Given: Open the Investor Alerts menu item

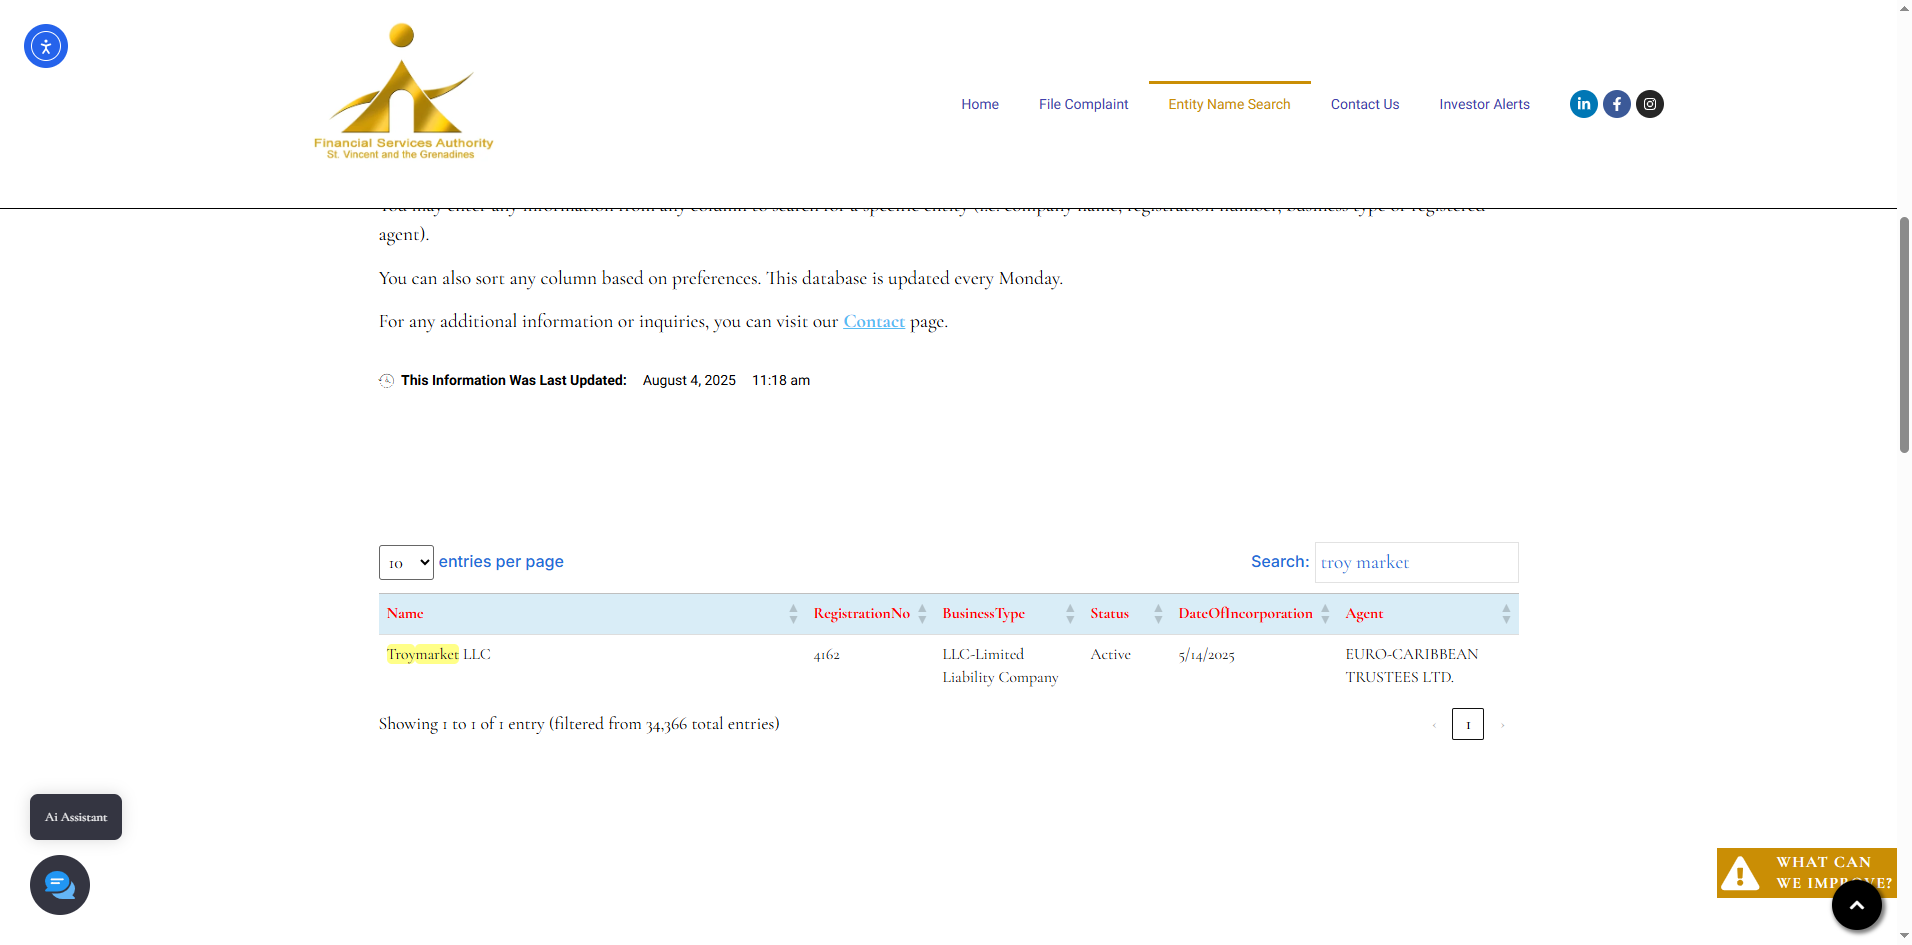Looking at the screenshot, I should point(1484,104).
